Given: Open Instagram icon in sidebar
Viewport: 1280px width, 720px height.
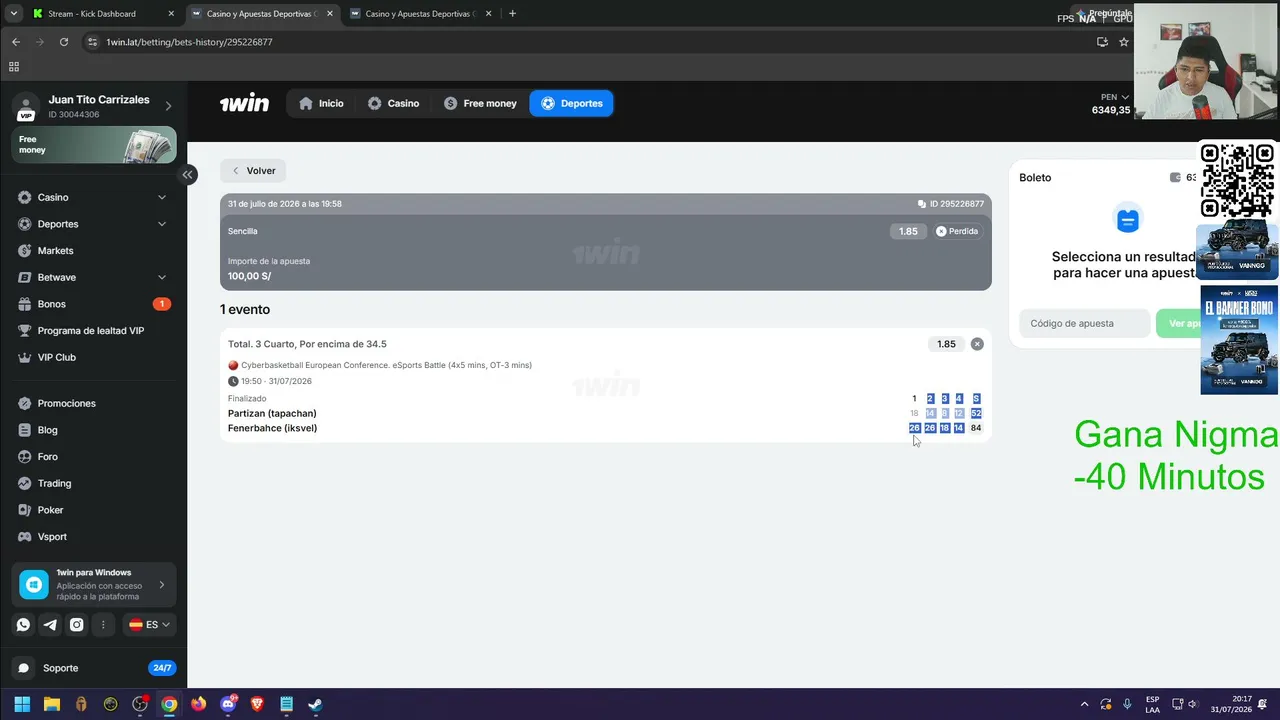Looking at the screenshot, I should pos(77,625).
